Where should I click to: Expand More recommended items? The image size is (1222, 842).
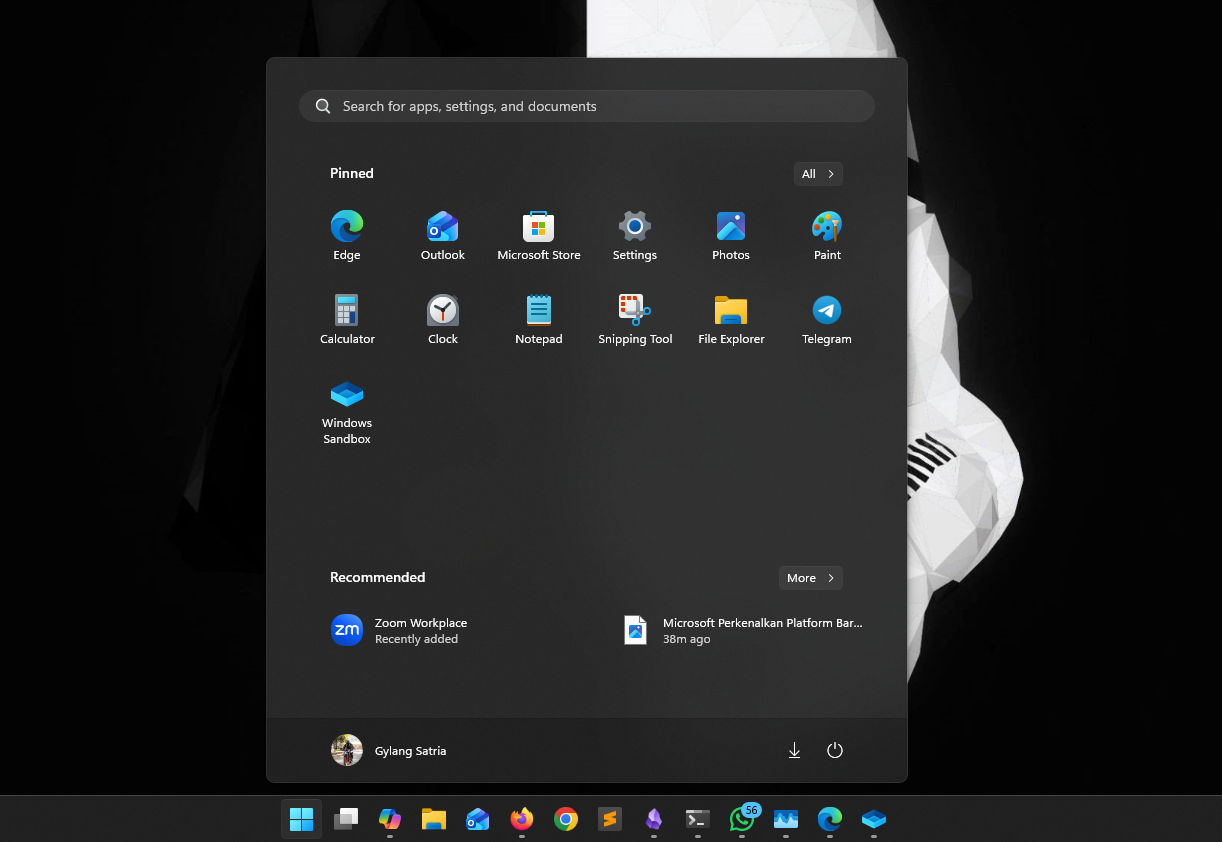click(x=810, y=578)
